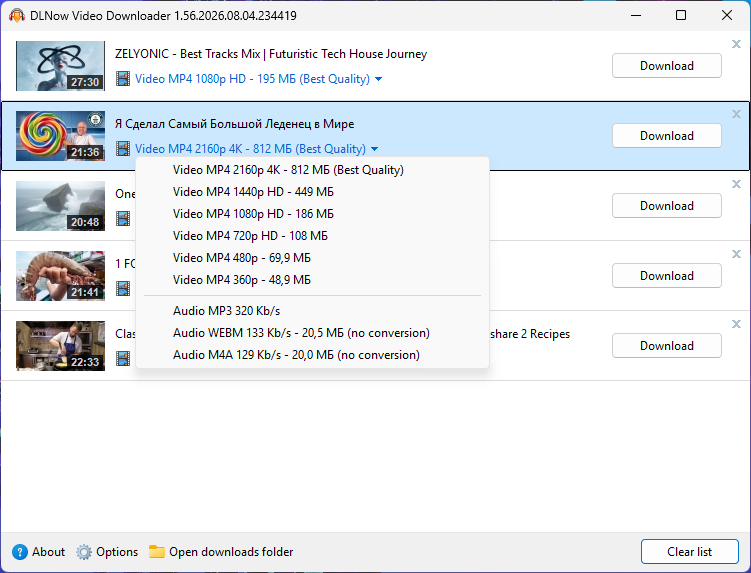Remove the 22:33 cooking video row

coord(736,324)
